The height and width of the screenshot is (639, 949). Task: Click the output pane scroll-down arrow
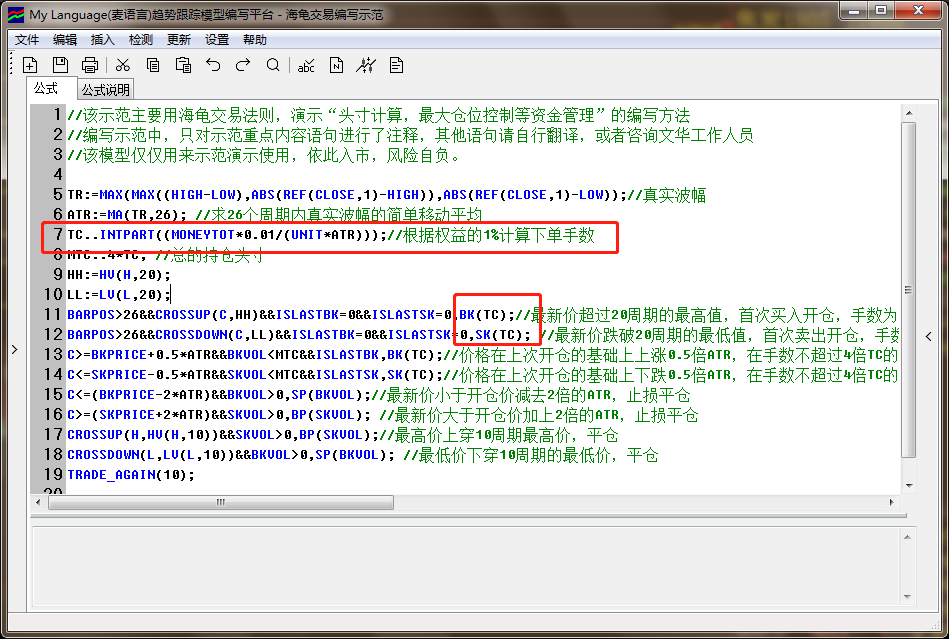click(907, 597)
